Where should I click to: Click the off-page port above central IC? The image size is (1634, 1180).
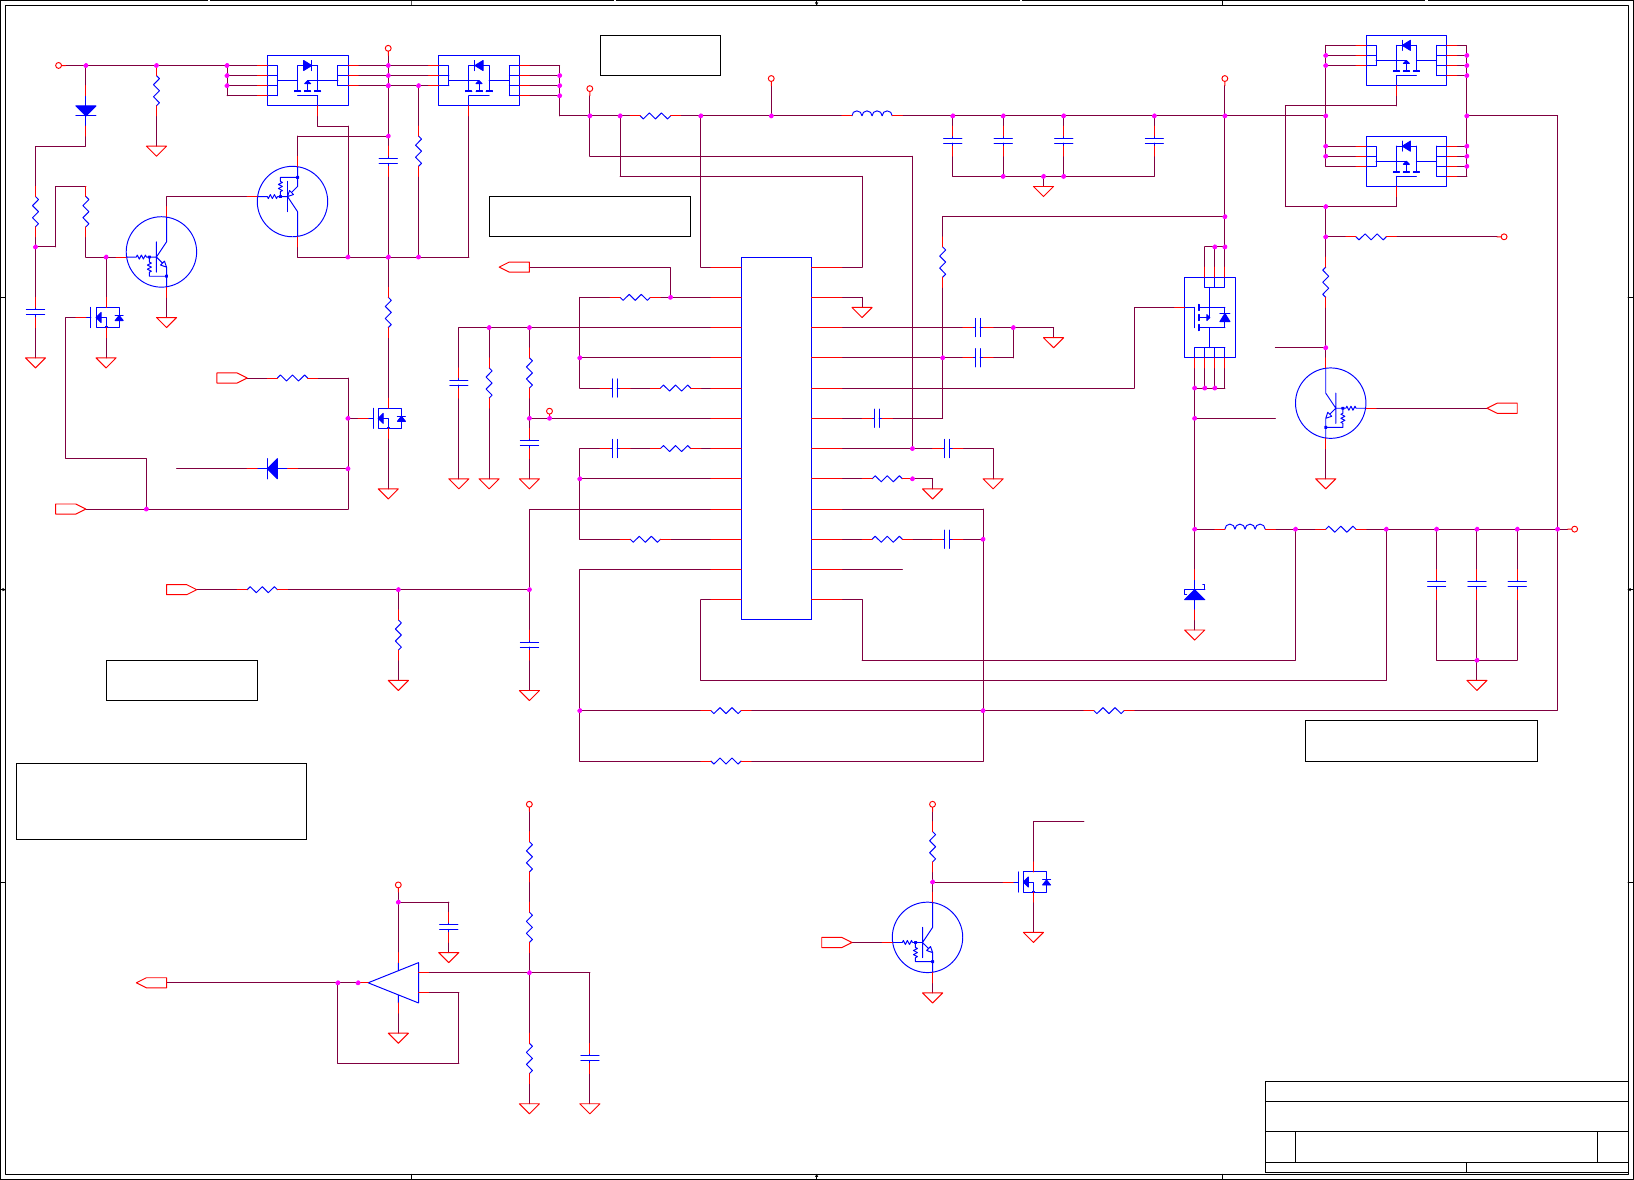coord(514,267)
